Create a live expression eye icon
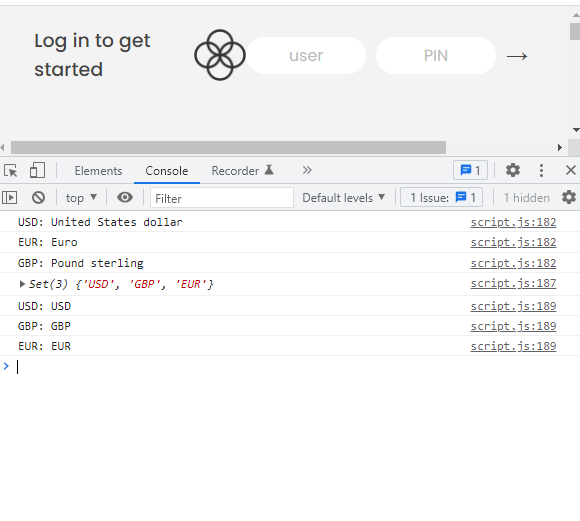Screen dimensions: 580x521 [125, 198]
